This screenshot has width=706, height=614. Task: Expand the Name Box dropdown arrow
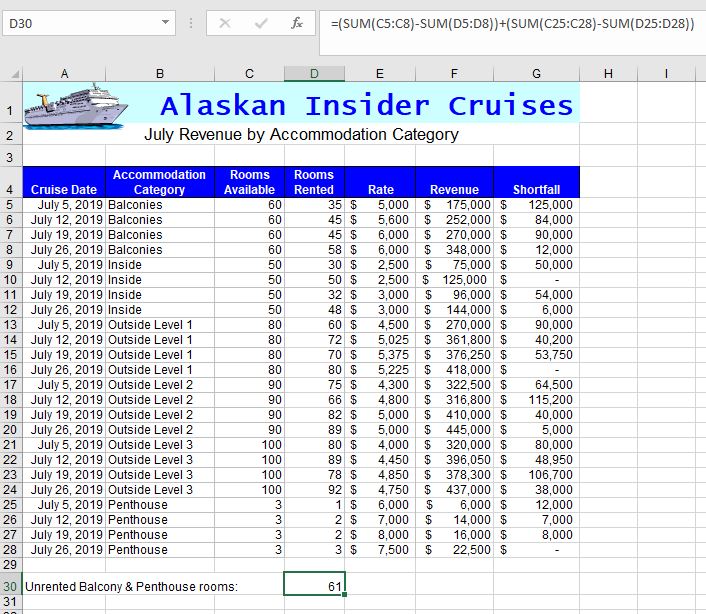[x=165, y=23]
